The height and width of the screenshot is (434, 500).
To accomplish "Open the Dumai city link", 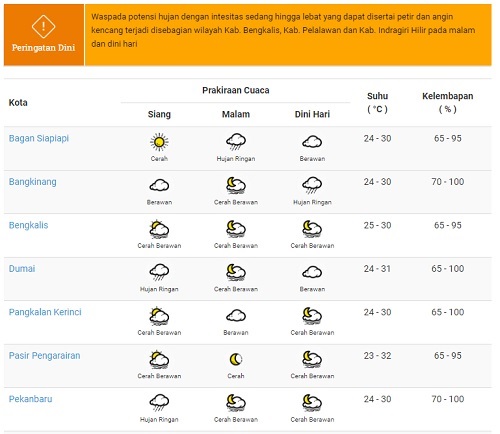I will (22, 269).
